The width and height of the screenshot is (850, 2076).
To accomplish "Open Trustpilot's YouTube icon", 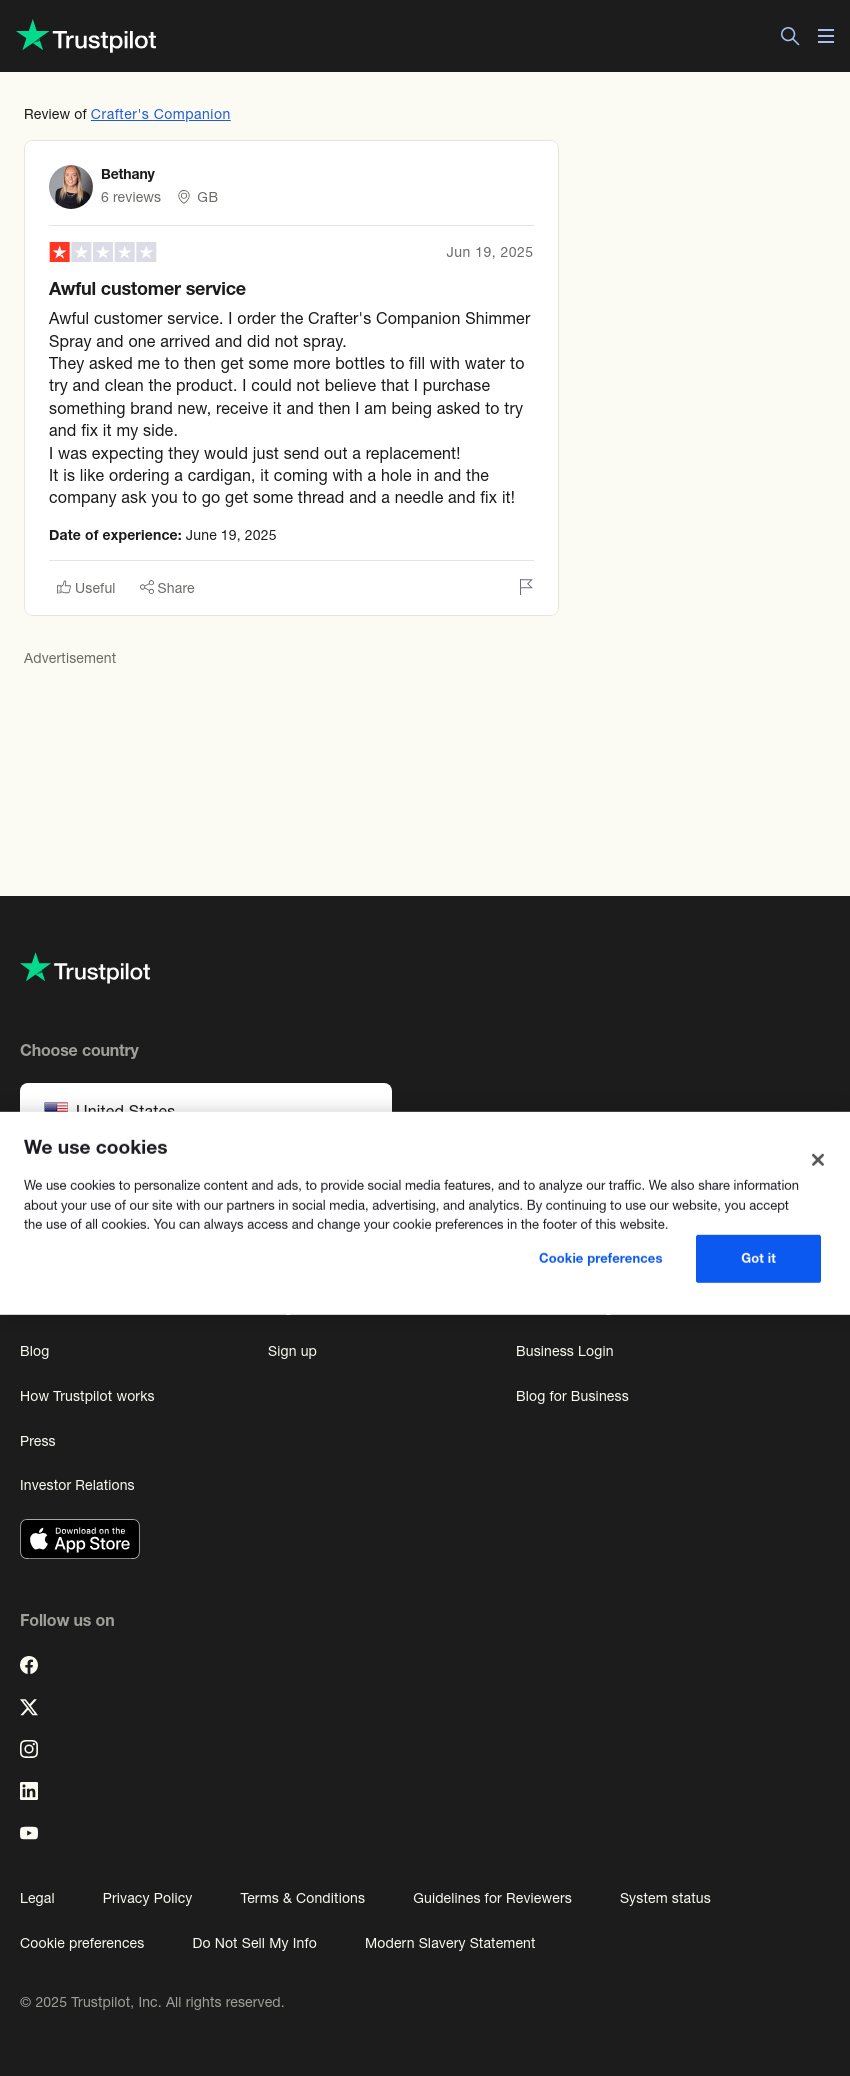I will coord(29,1833).
